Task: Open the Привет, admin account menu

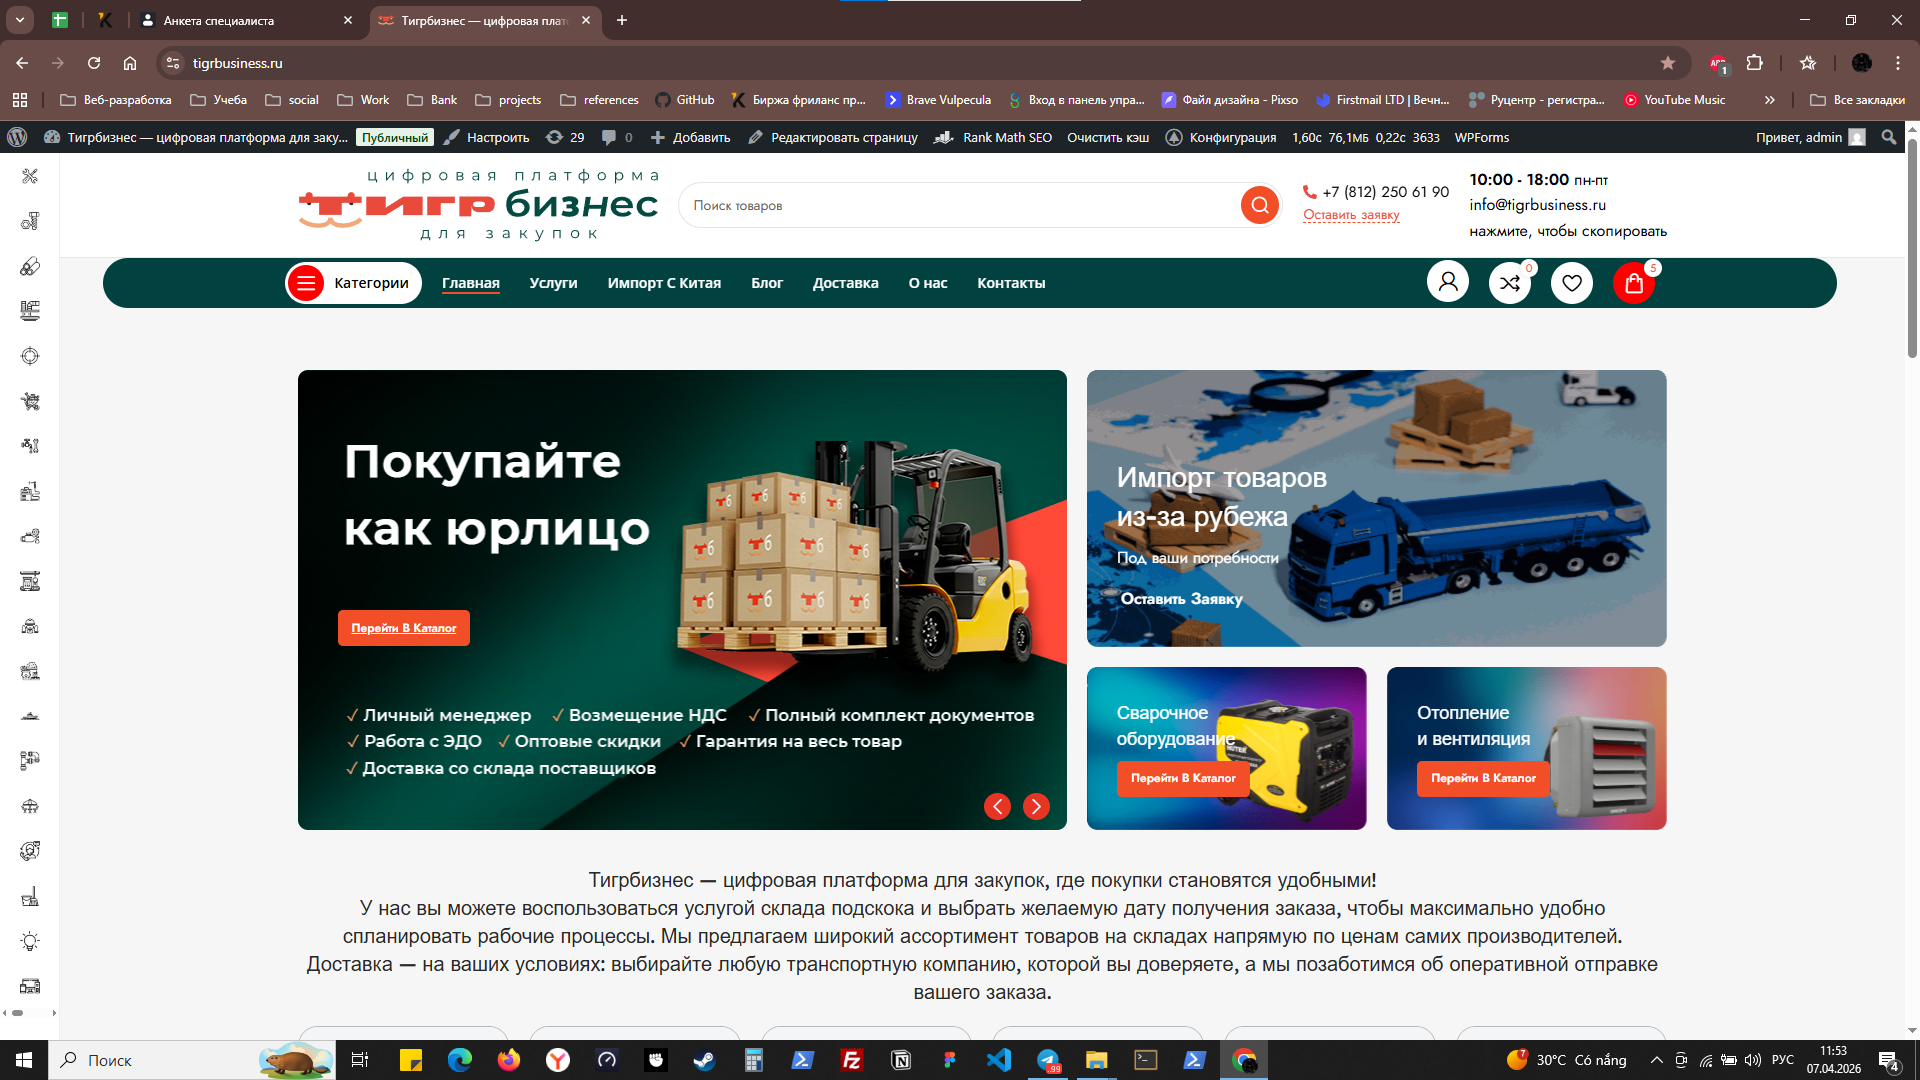Action: [x=1810, y=137]
